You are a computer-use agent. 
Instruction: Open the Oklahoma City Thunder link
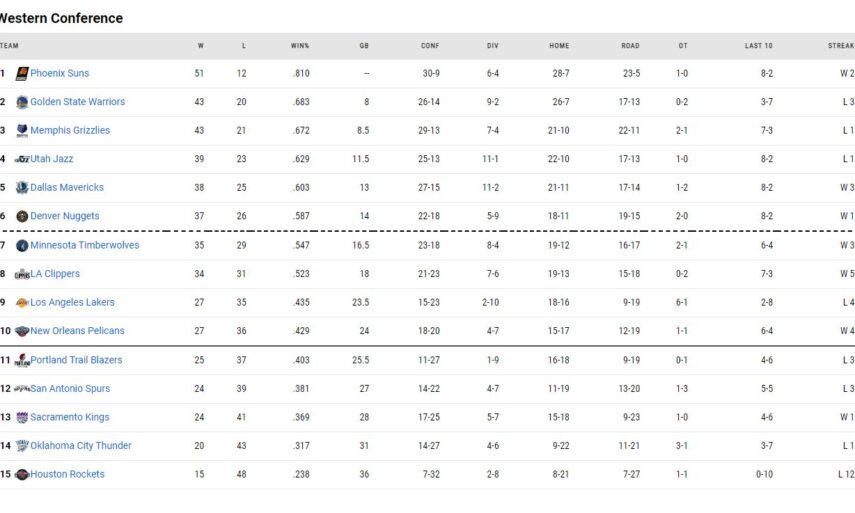[80, 446]
